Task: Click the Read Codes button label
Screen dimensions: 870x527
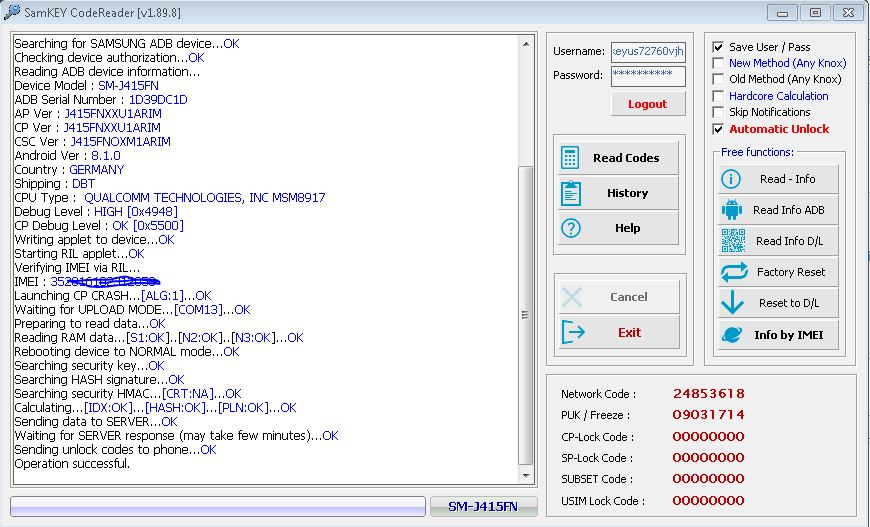Action: pyautogui.click(x=626, y=158)
